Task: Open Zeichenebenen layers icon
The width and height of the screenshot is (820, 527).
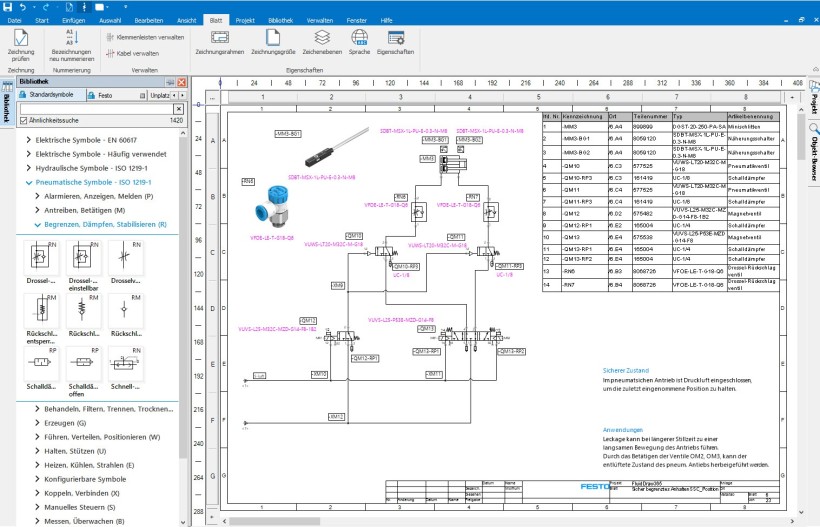Action: (x=322, y=42)
